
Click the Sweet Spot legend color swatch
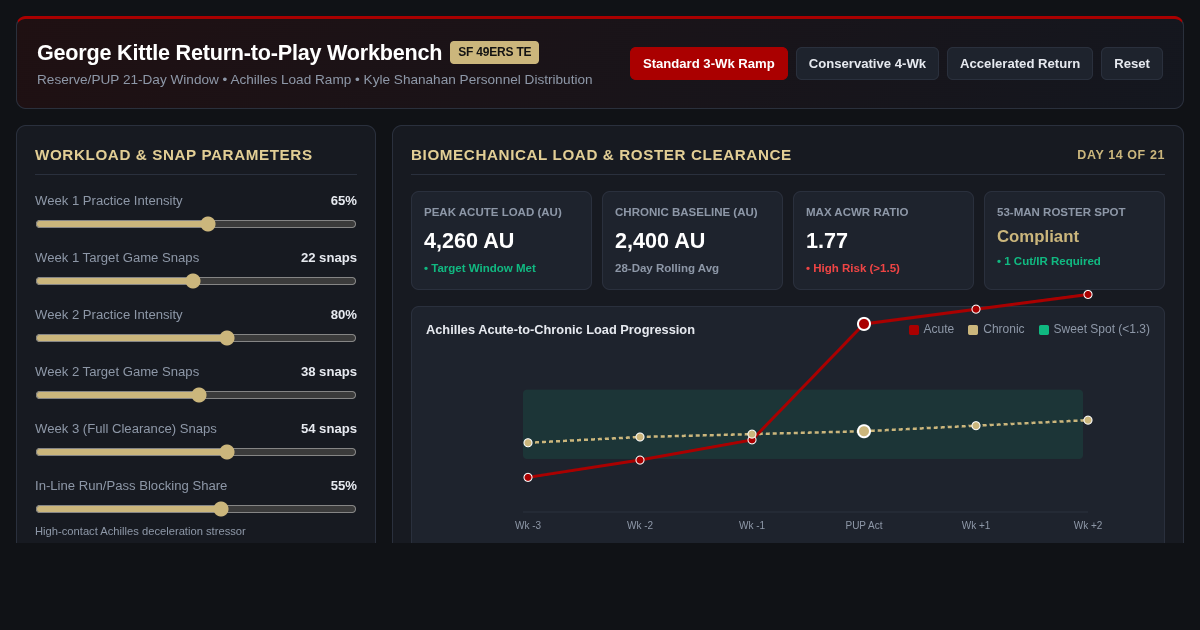point(1044,330)
